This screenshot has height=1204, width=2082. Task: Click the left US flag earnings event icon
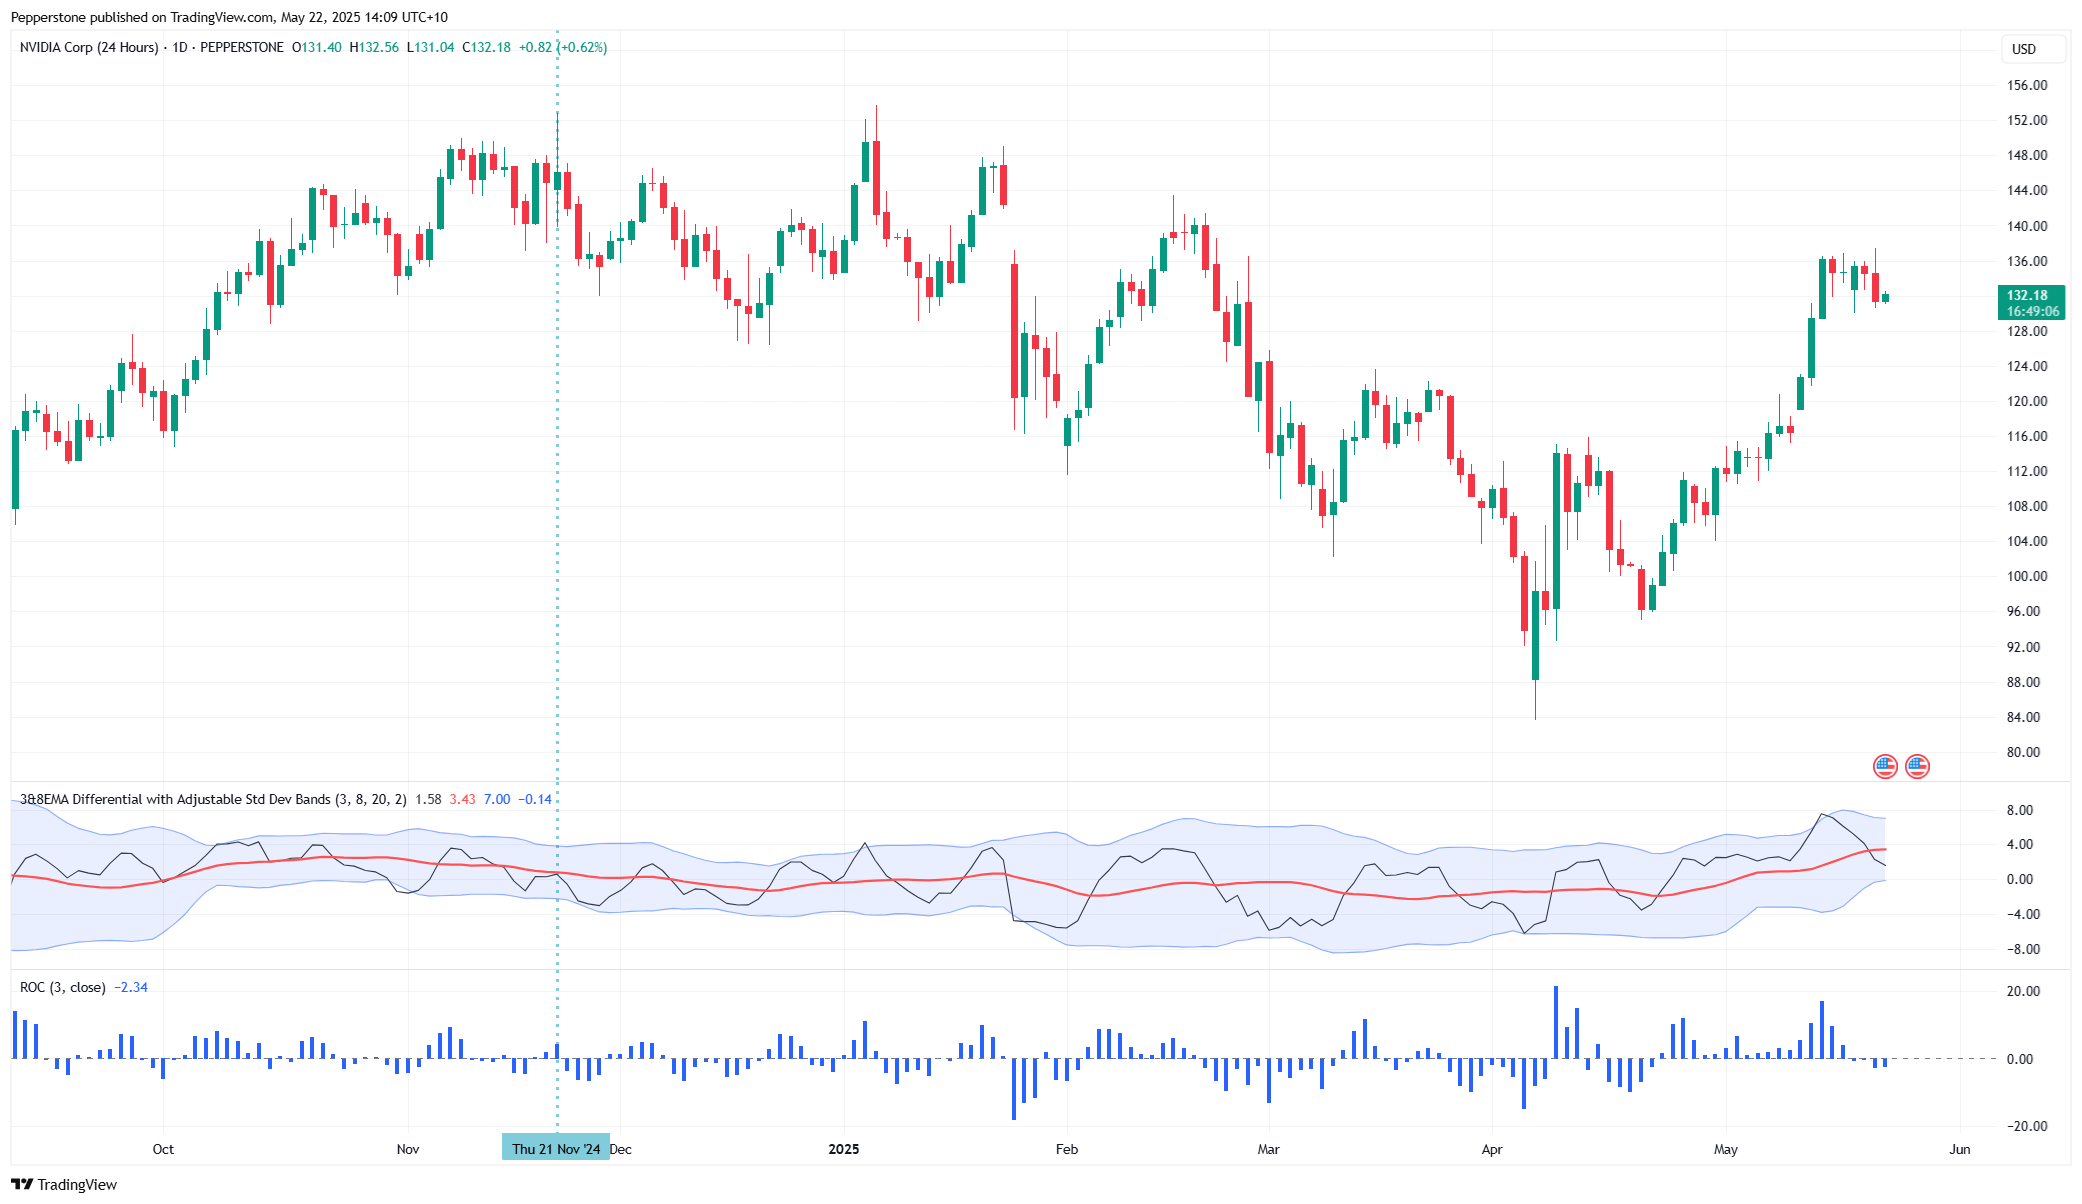point(1885,767)
